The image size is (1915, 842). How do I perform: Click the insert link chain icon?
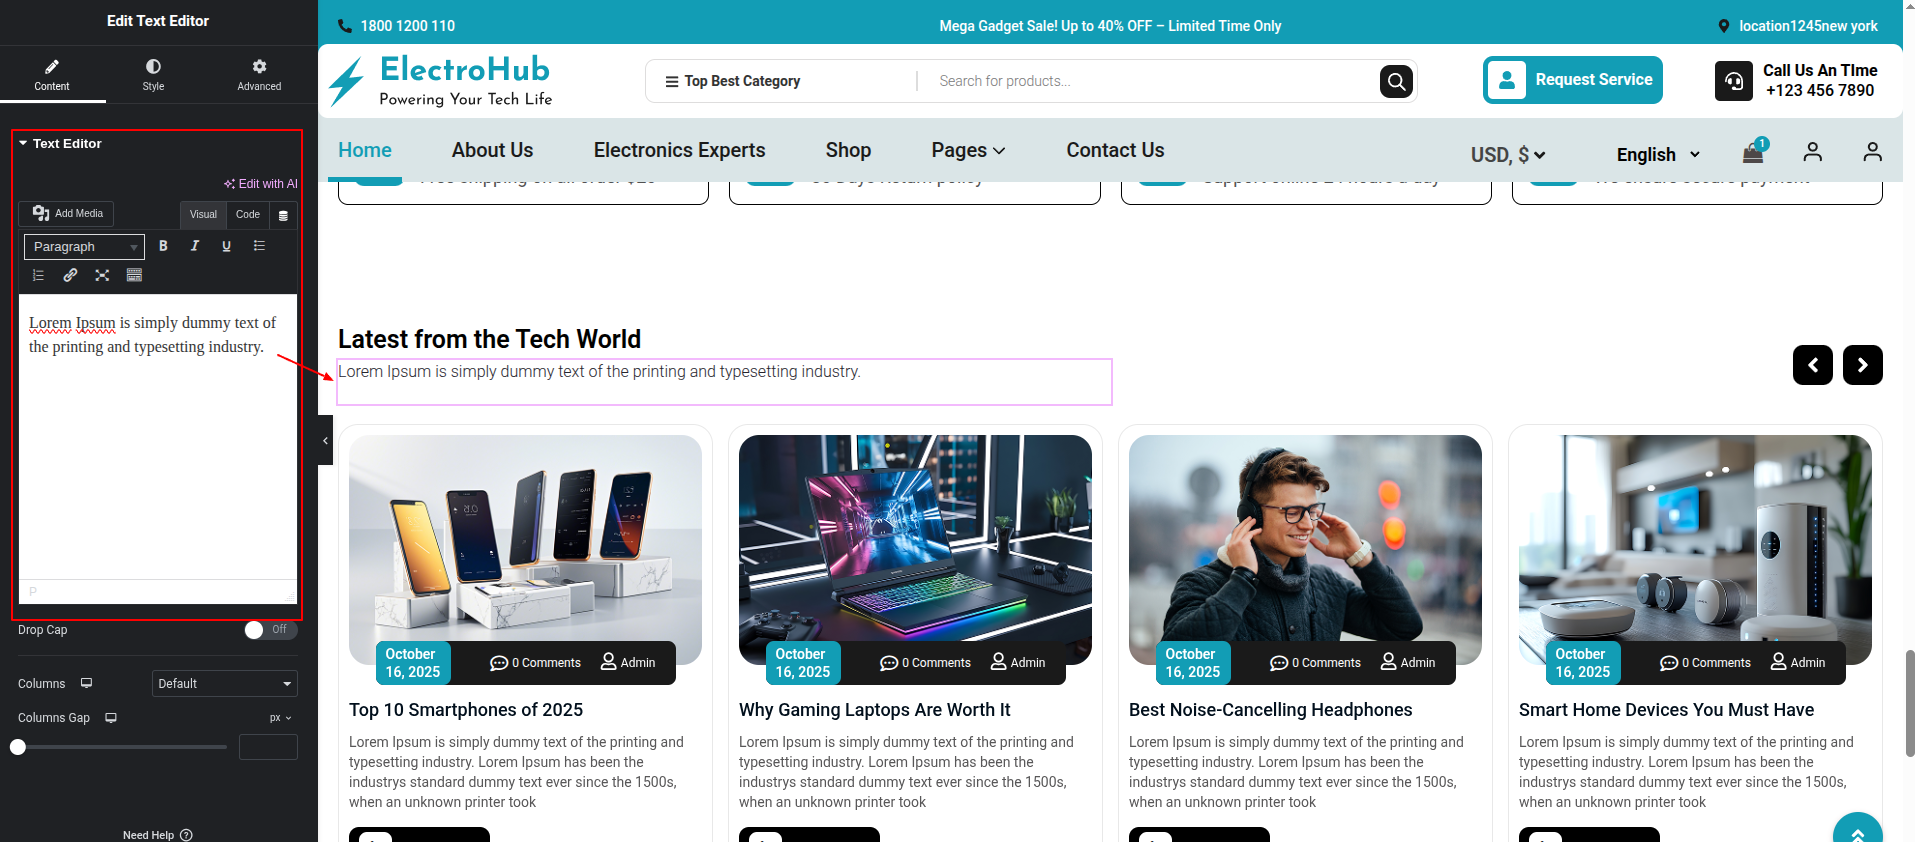70,275
